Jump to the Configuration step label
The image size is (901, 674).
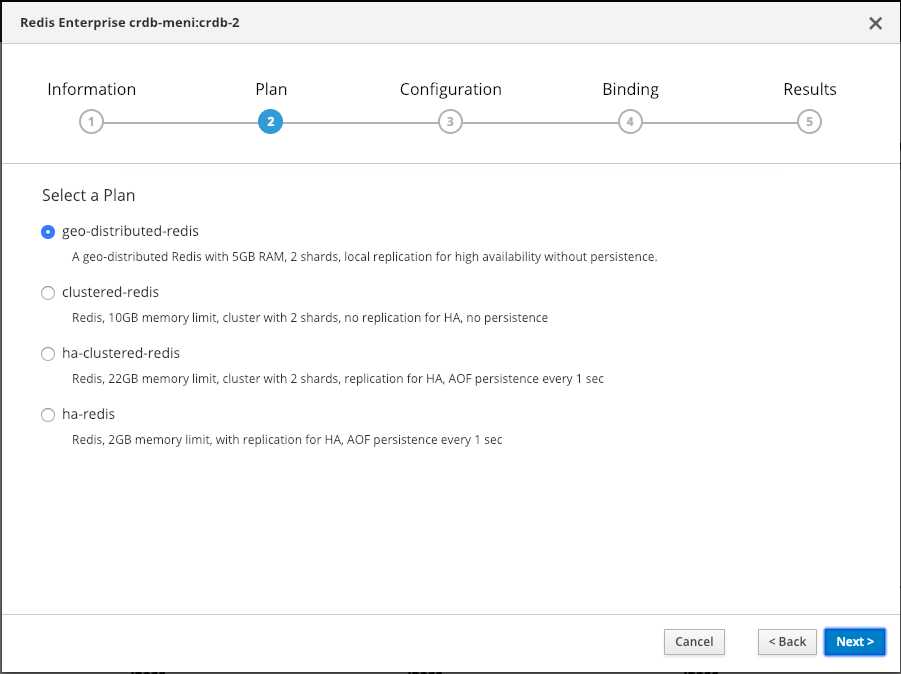pyautogui.click(x=450, y=90)
